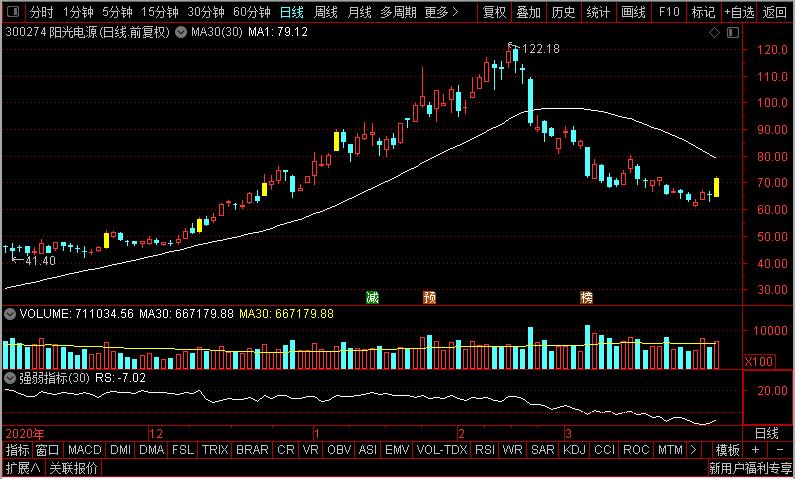Image resolution: width=795 pixels, height=479 pixels.
Task: Expand the 扩展 panel at bottom-left
Action: coord(23,468)
